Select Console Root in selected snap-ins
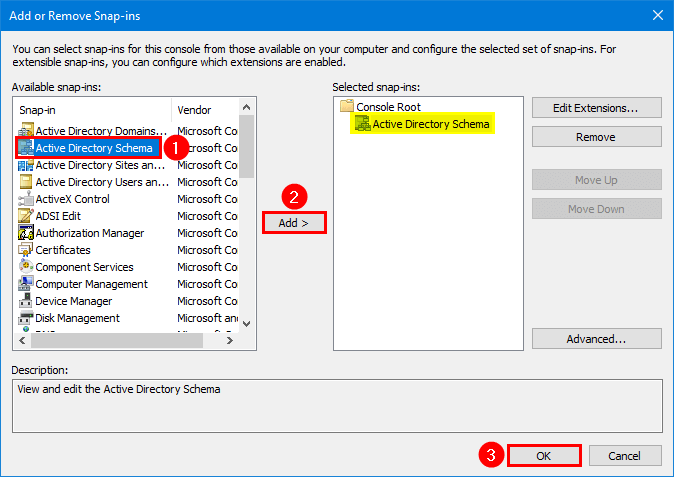The image size is (674, 477). click(x=388, y=107)
